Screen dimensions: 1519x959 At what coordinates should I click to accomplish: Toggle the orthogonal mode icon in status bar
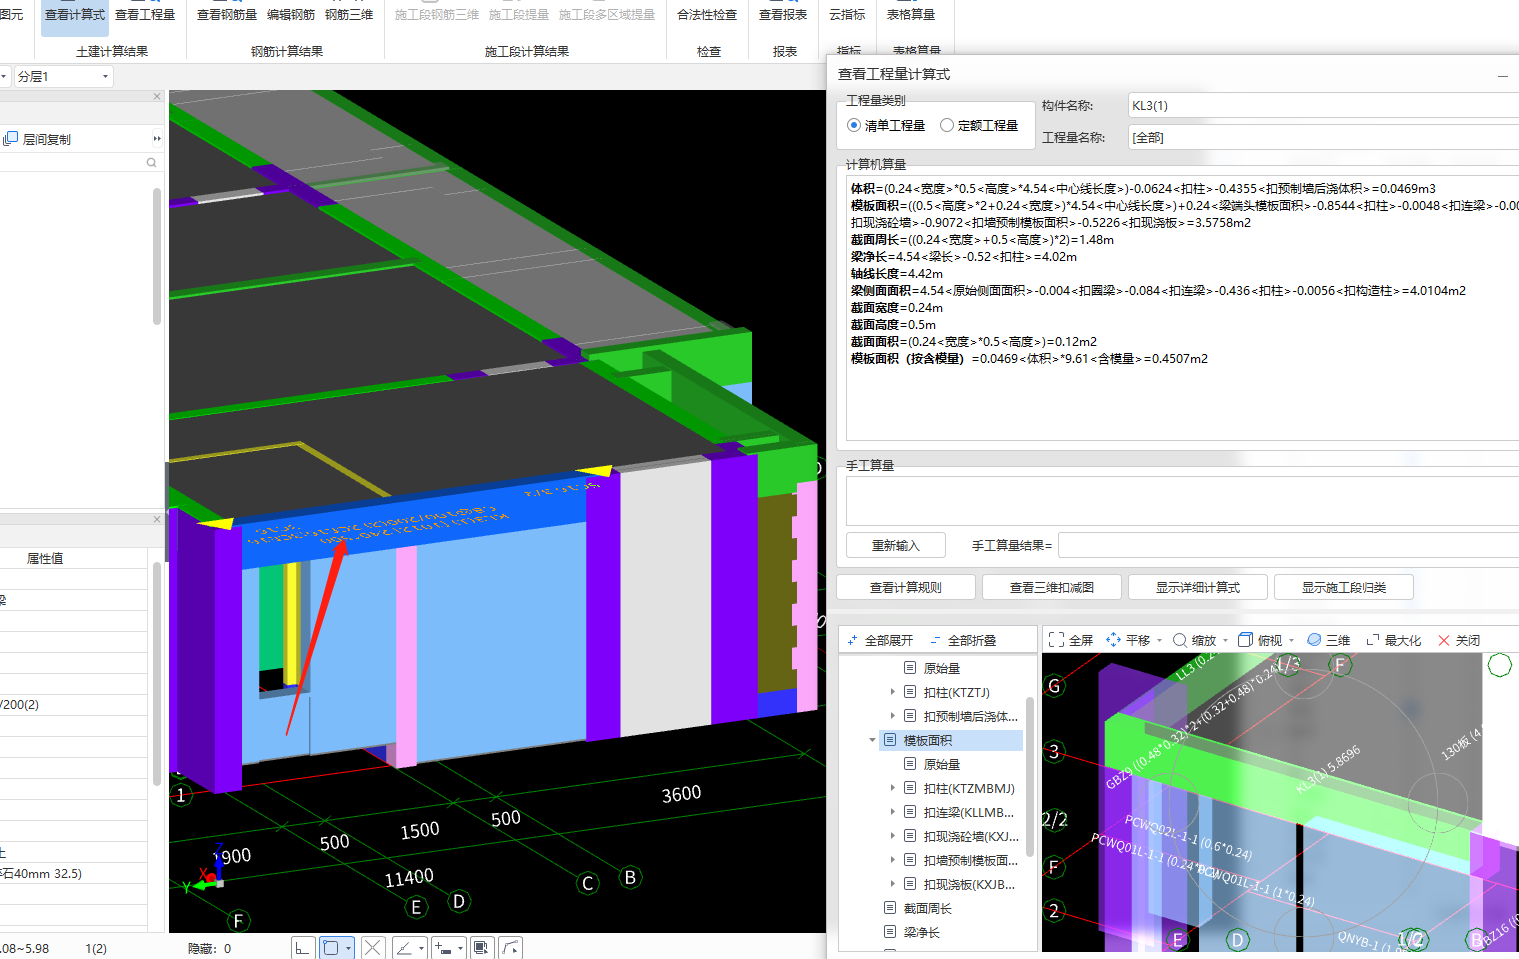pyautogui.click(x=302, y=947)
